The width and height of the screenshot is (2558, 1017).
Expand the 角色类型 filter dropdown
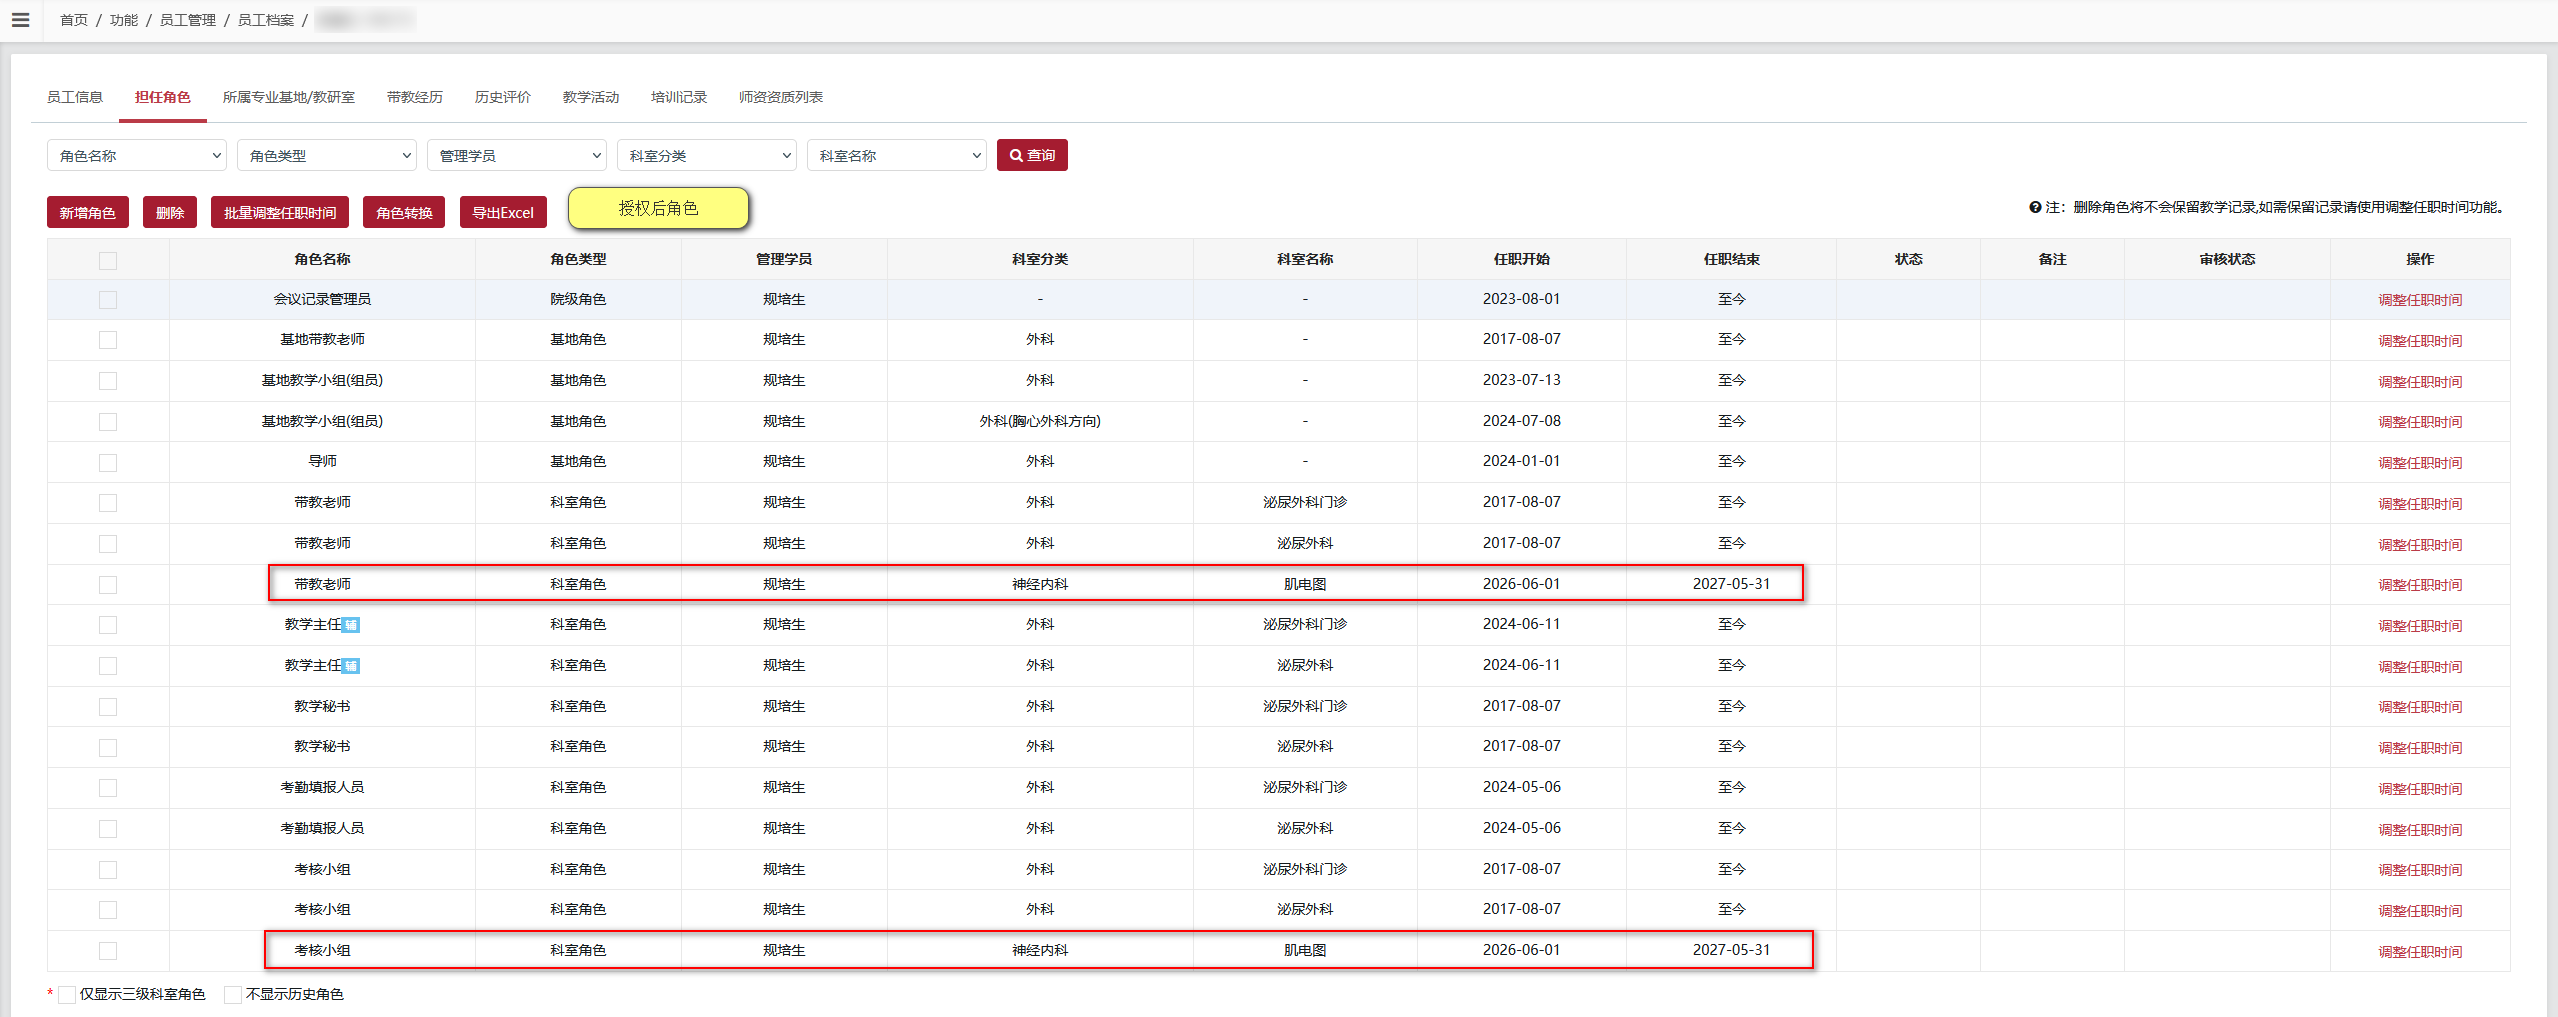[327, 155]
